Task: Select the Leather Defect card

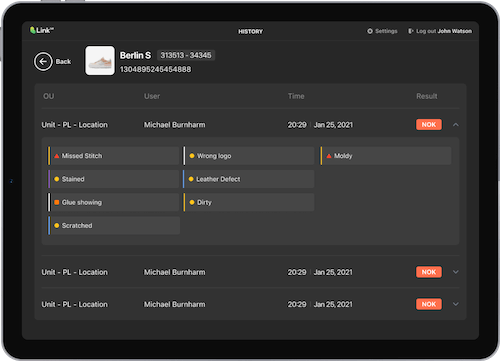Action: pos(249,179)
